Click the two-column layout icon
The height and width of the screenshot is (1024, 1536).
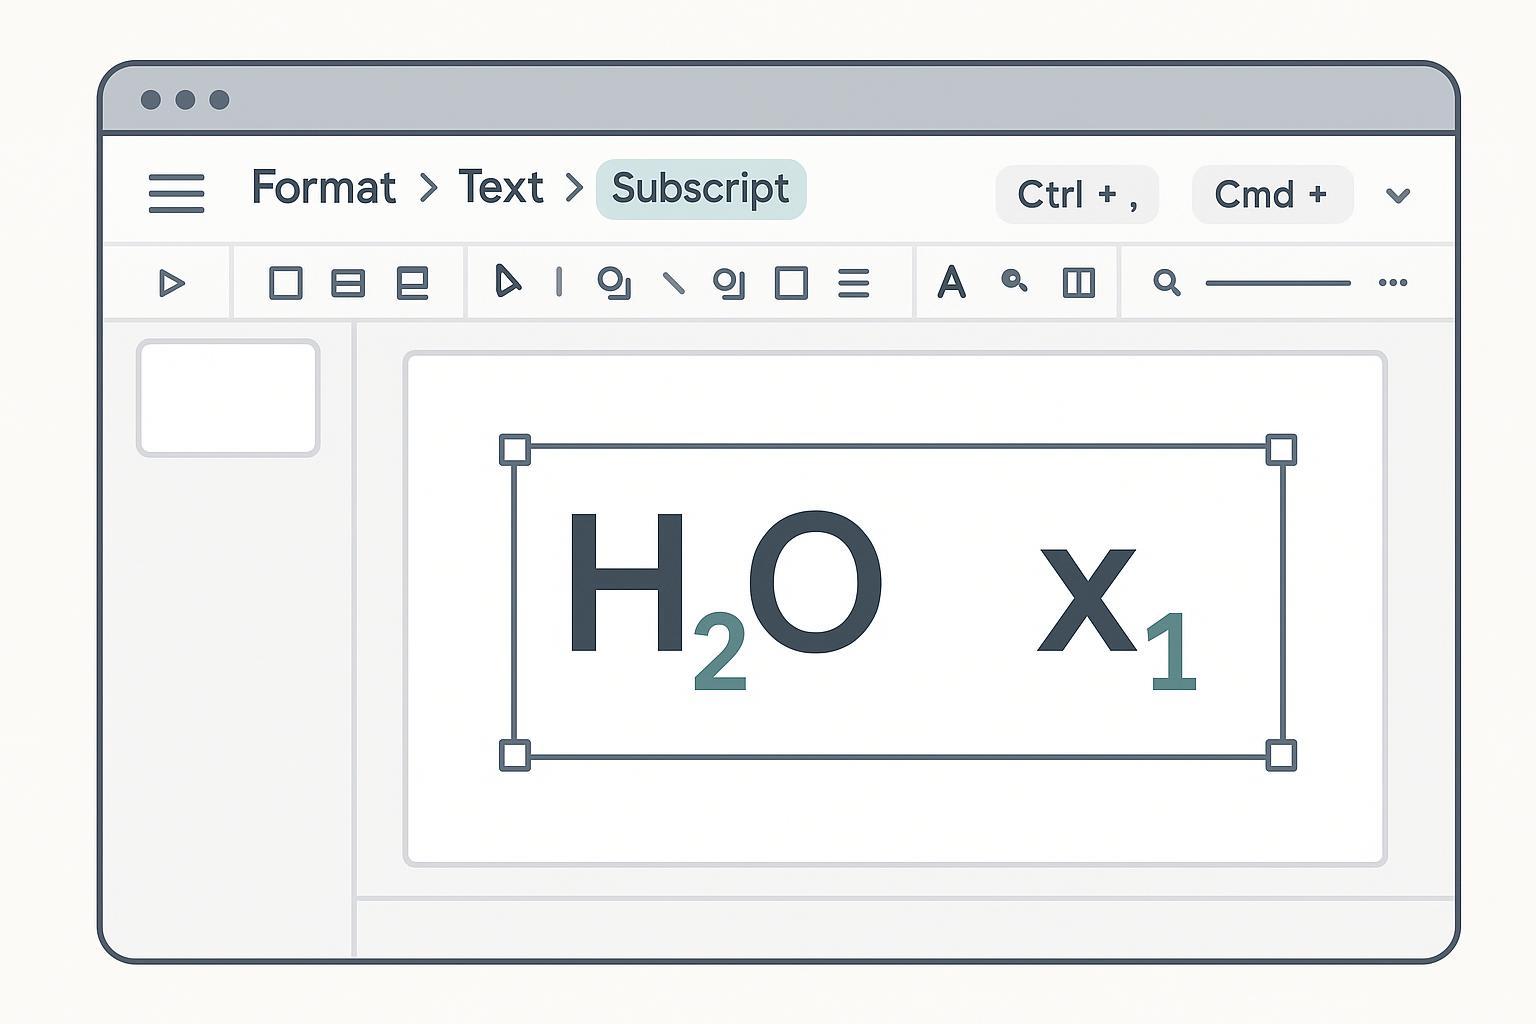point(1078,283)
